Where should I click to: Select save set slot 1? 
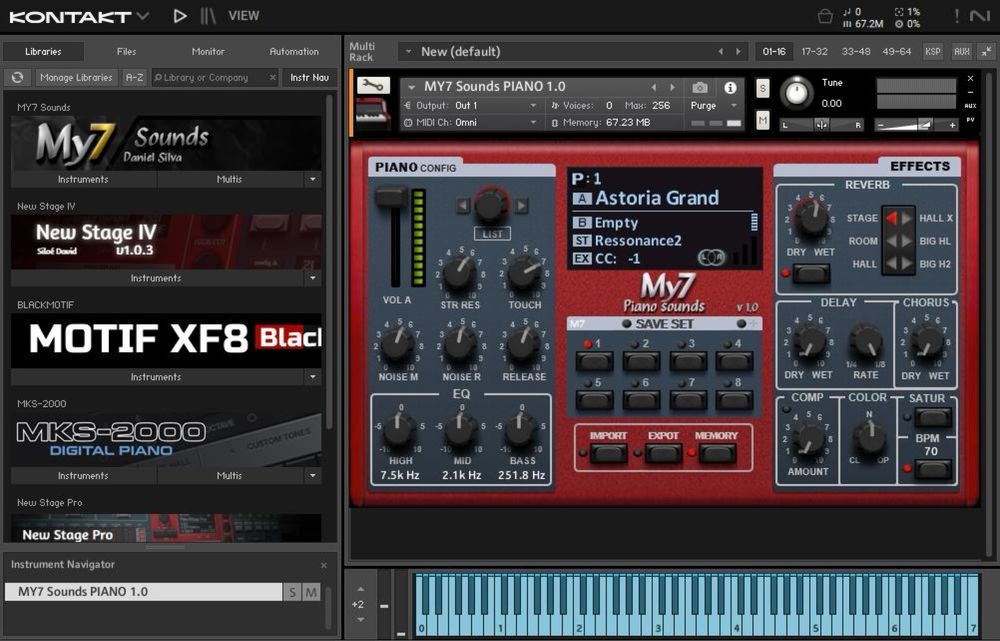[x=594, y=362]
